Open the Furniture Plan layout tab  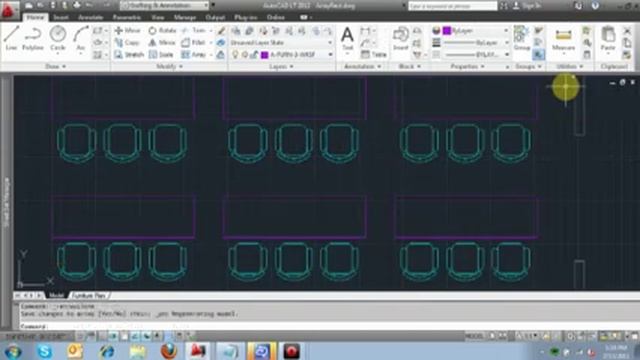tap(89, 295)
